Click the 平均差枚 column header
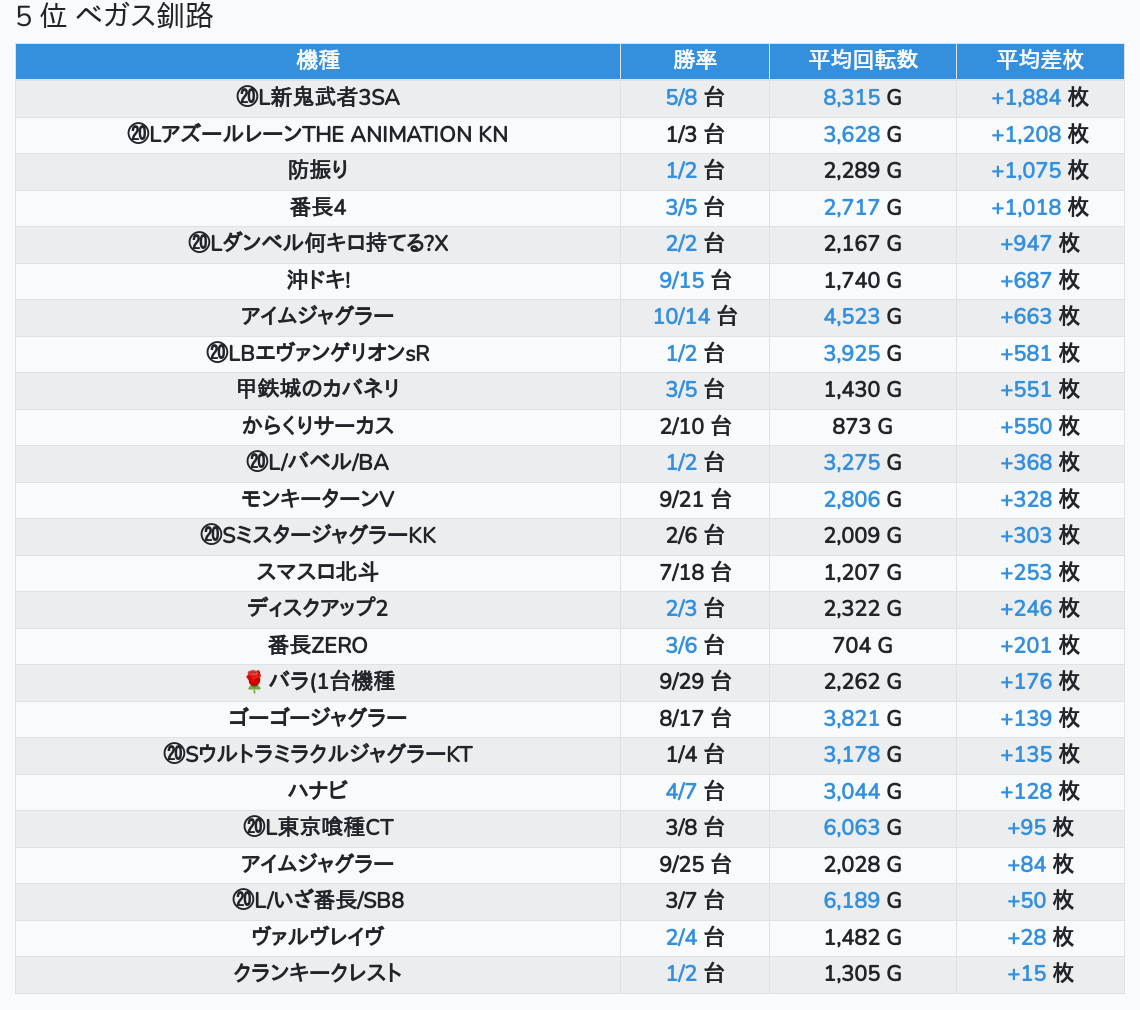This screenshot has height=1010, width=1140. point(1039,61)
